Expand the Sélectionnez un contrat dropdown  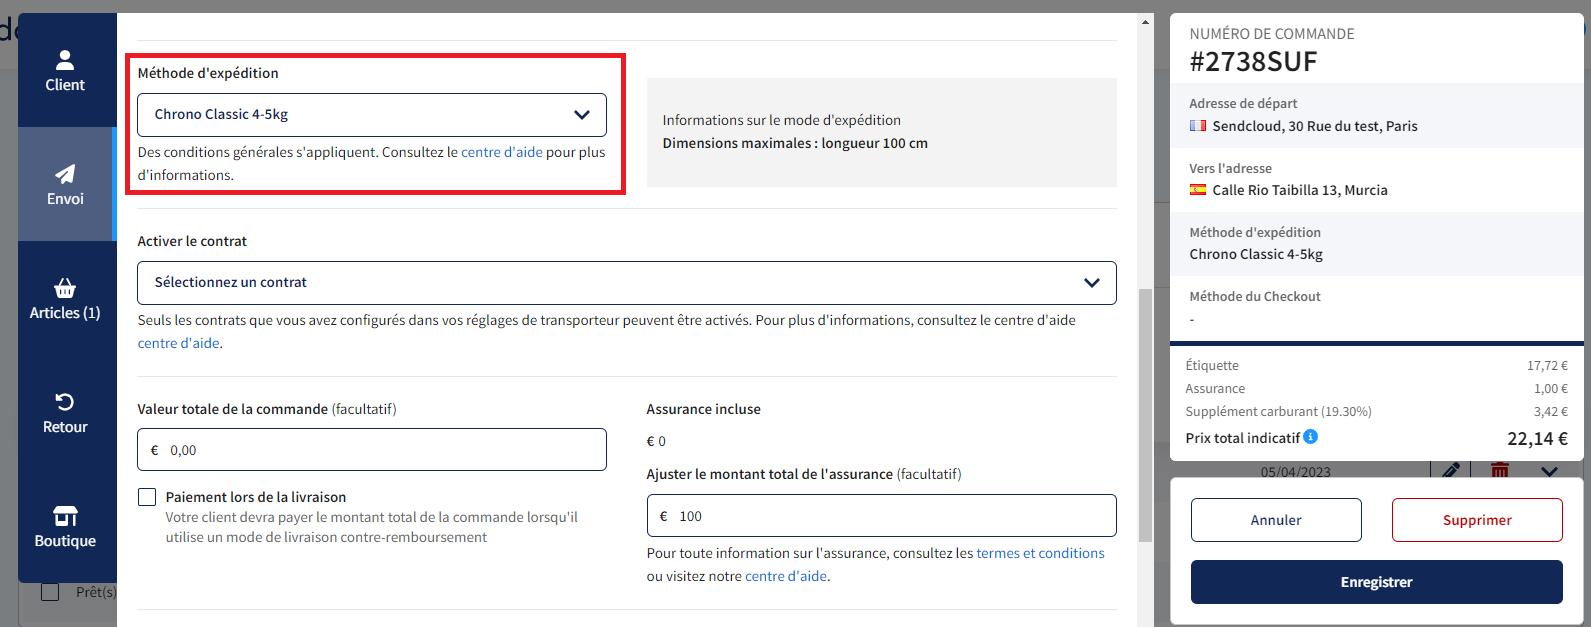[627, 283]
